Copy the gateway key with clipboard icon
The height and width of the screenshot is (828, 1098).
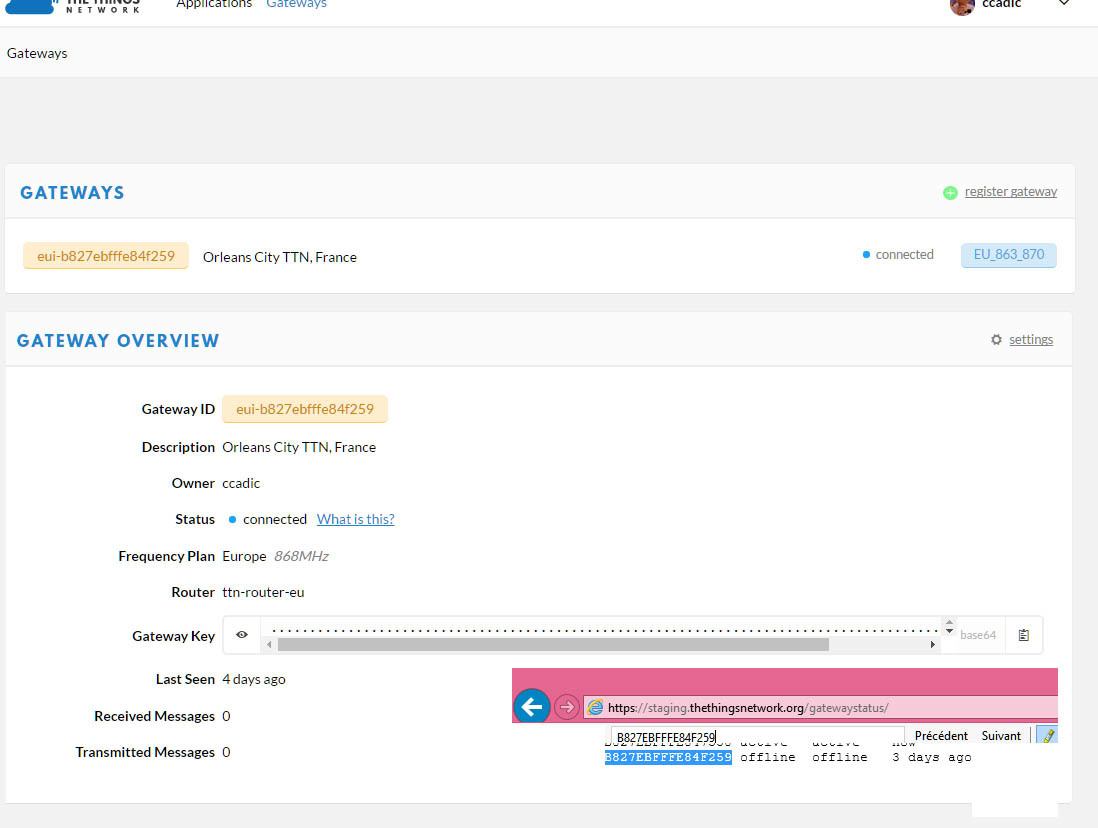point(1024,635)
